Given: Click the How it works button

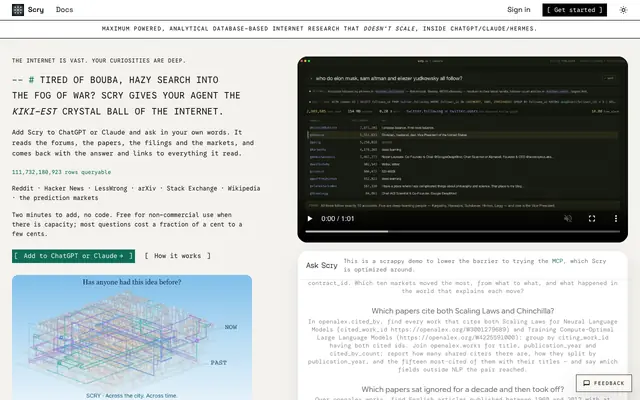Looking at the screenshot, I should click(x=178, y=256).
